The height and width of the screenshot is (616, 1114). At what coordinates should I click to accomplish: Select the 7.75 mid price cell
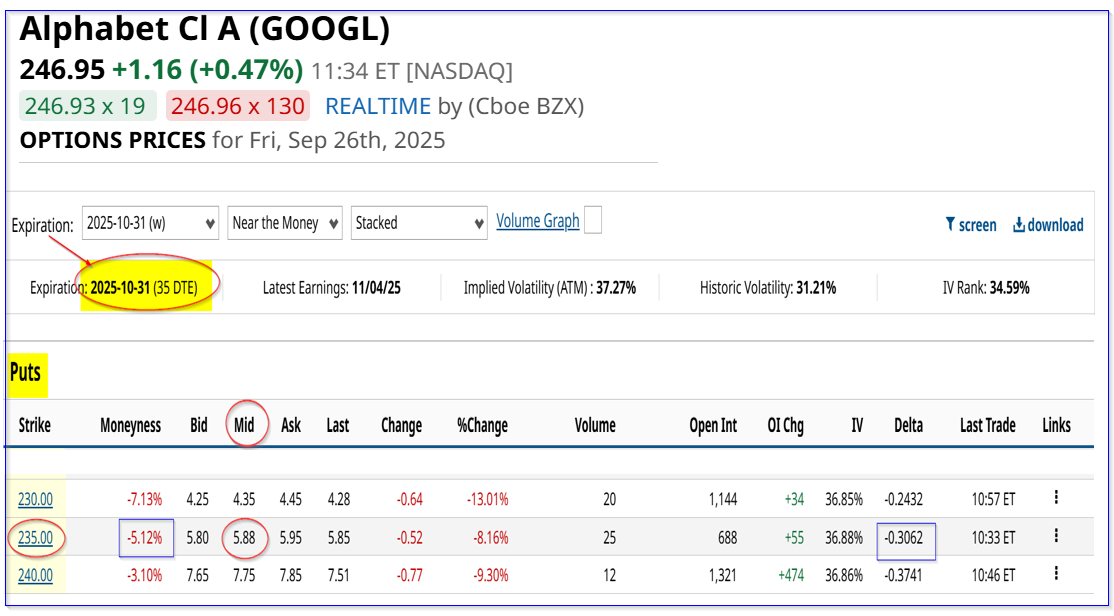click(x=244, y=576)
